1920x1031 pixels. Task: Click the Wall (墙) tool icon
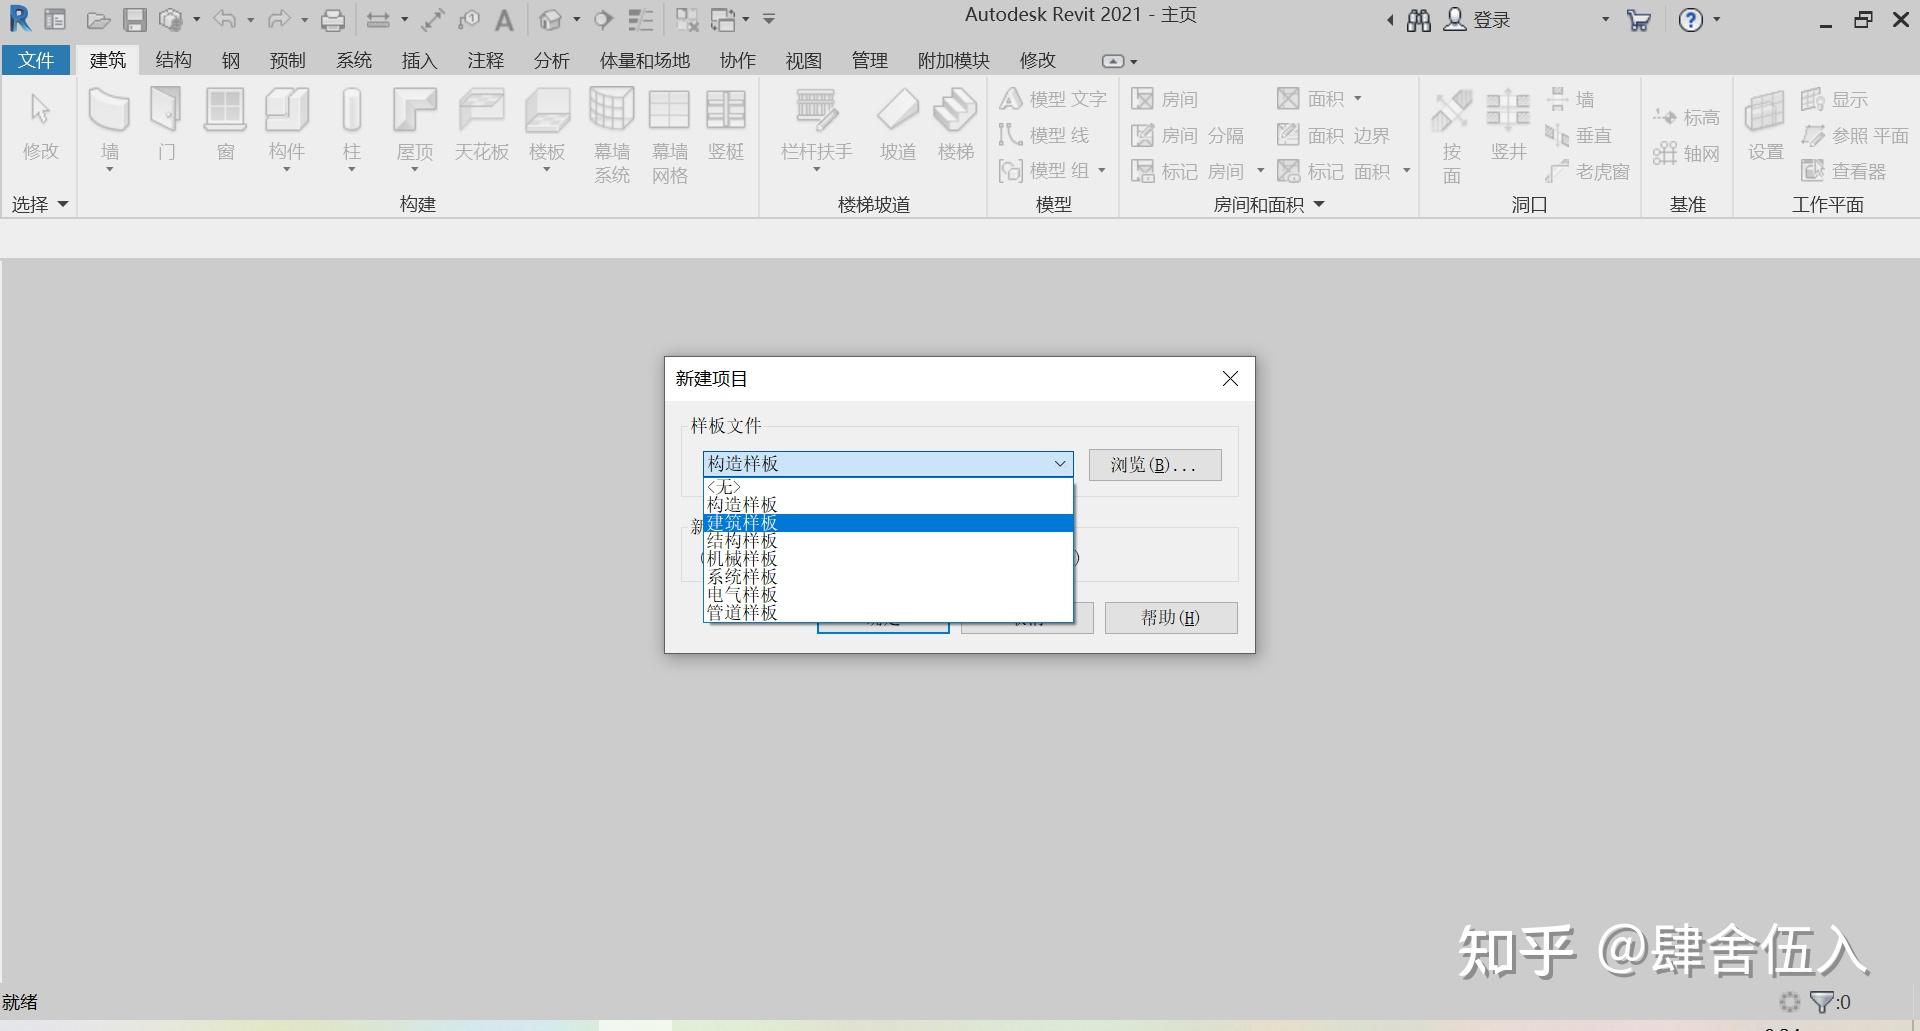(x=109, y=110)
